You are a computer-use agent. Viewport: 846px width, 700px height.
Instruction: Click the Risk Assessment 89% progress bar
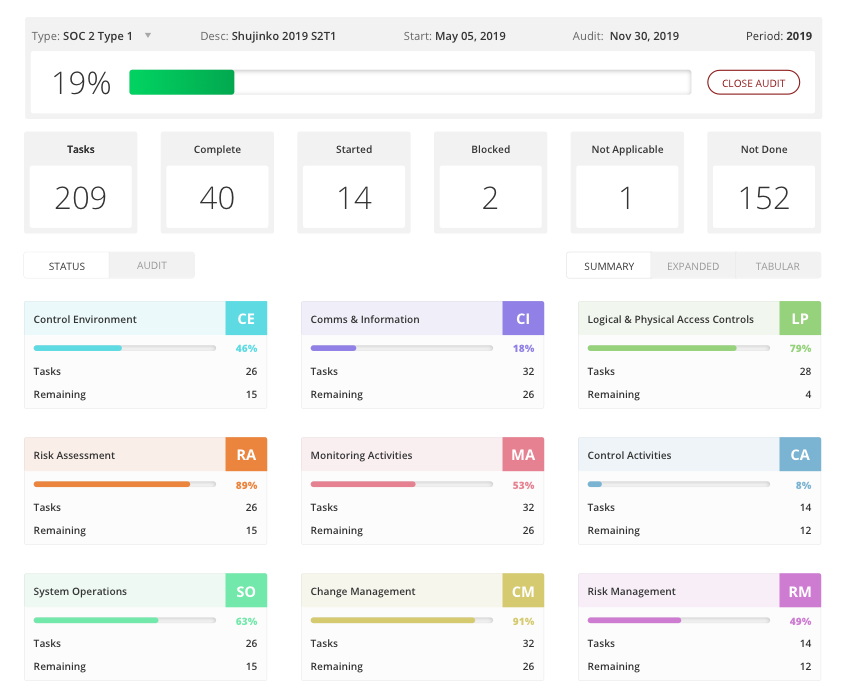point(125,484)
